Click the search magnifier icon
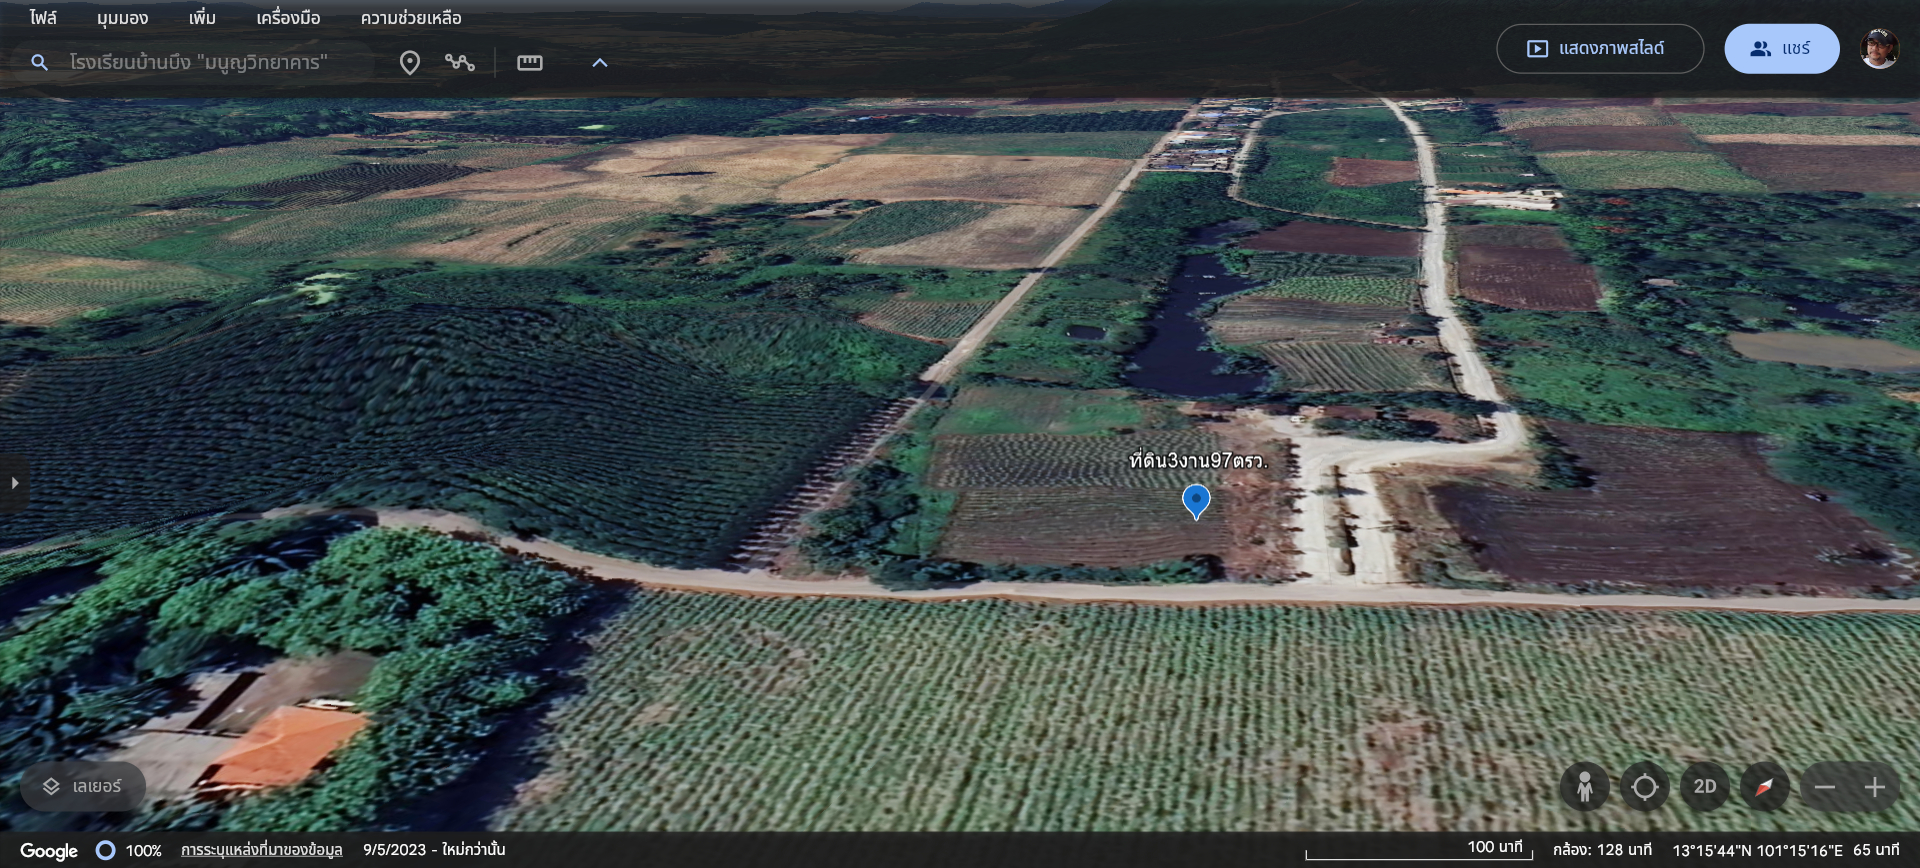 coord(39,62)
